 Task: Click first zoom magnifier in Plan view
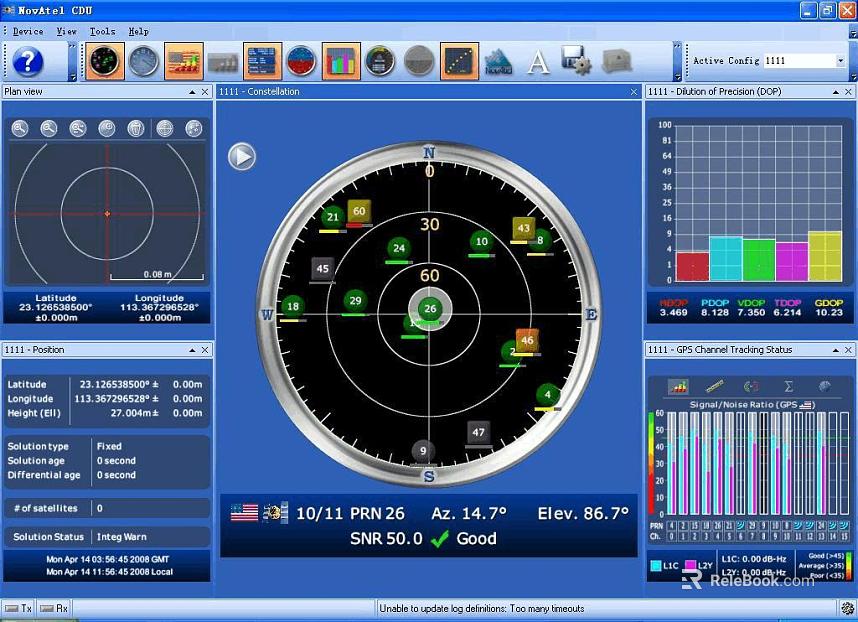[20, 129]
